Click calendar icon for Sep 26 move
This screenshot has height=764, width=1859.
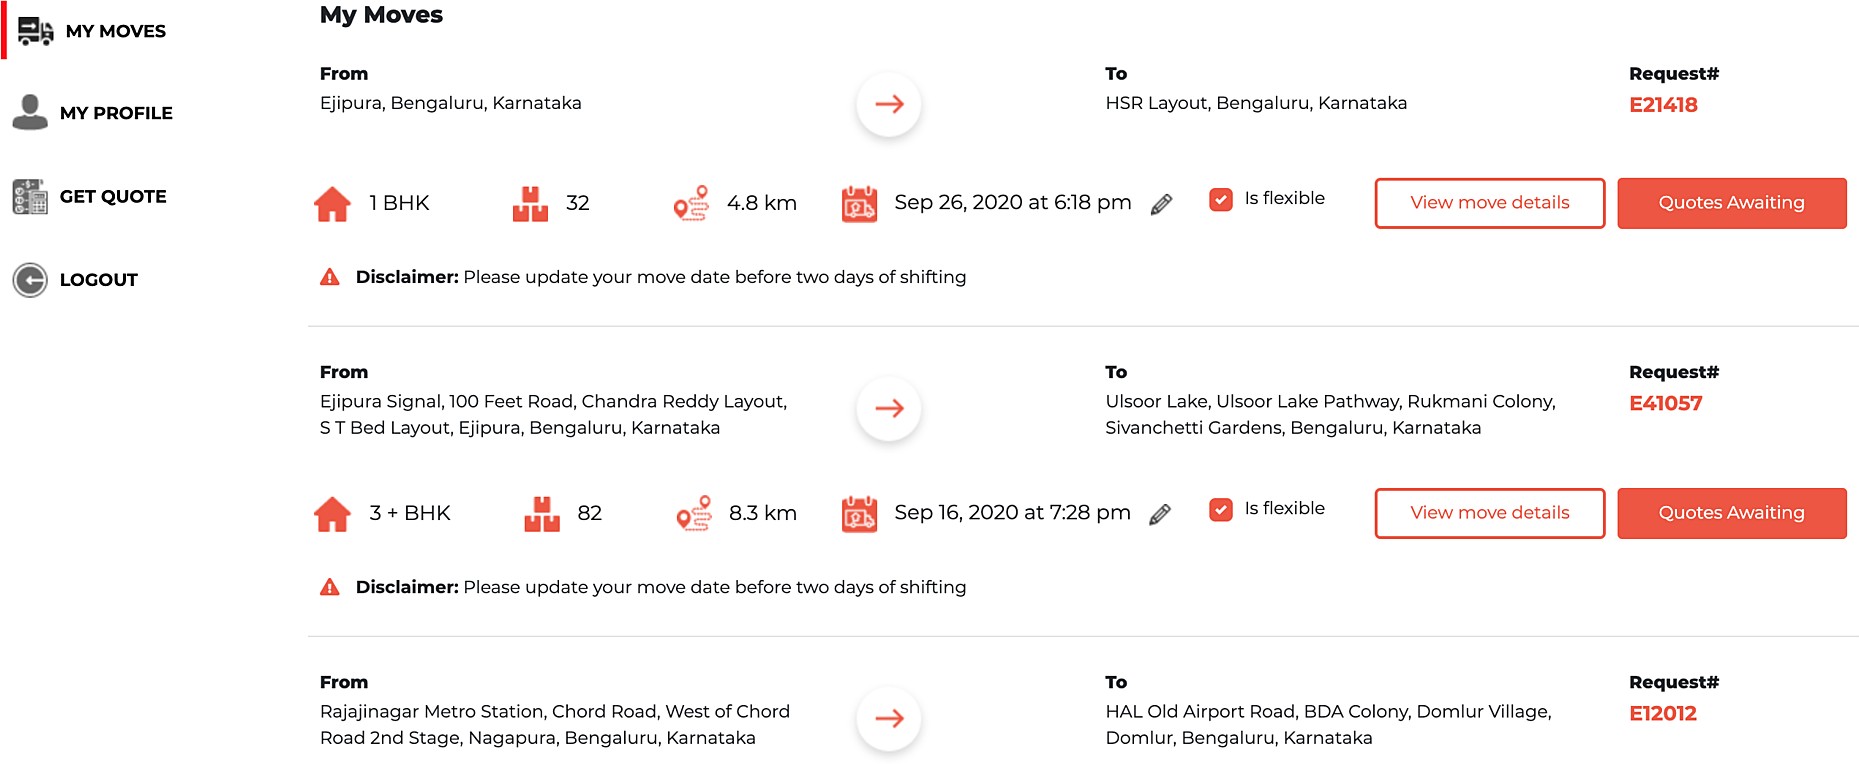point(859,203)
